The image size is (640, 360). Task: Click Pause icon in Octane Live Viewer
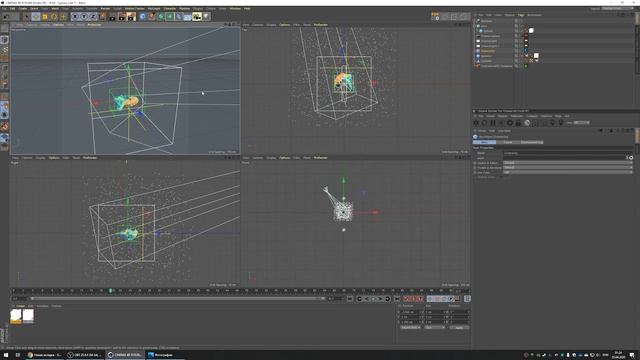pos(493,122)
